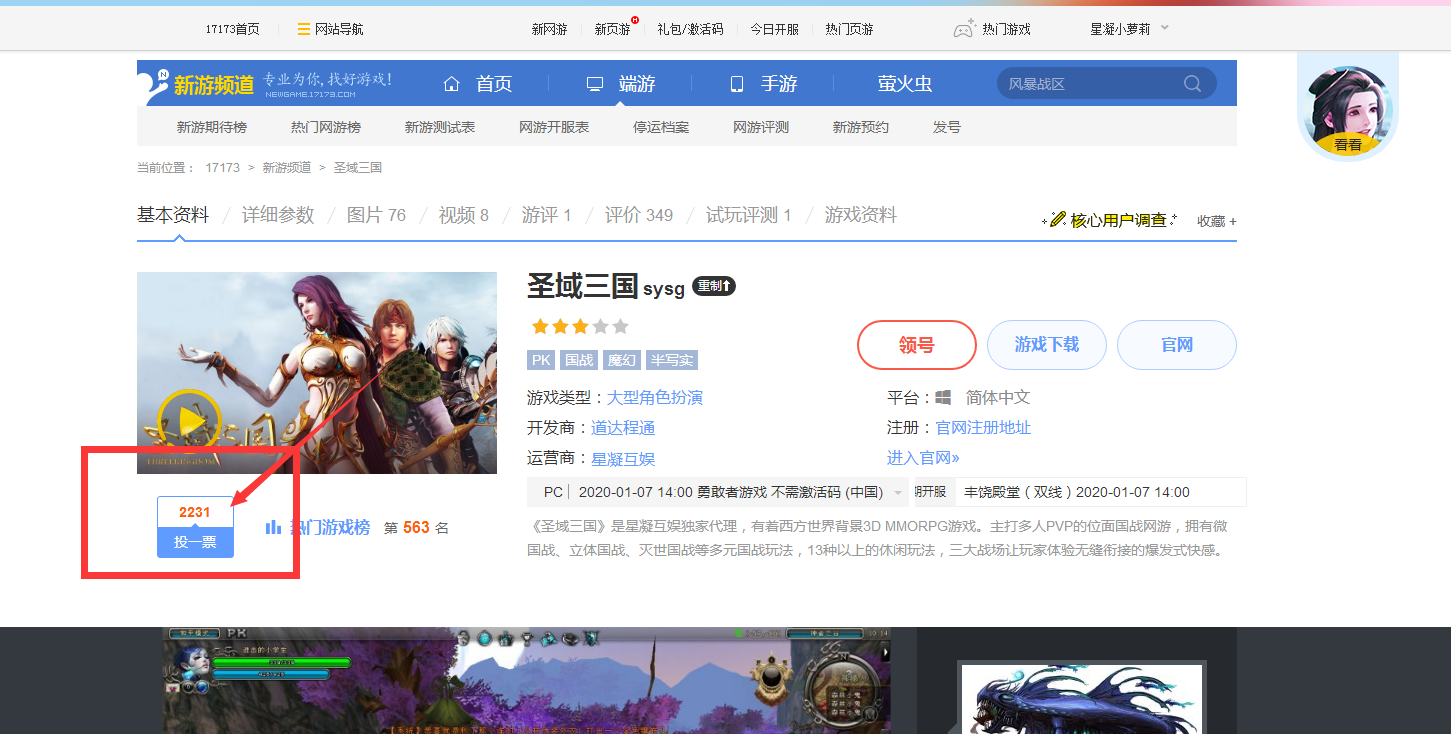This screenshot has width=1451, height=734.
Task: Select the 详细参数 tab
Action: [x=278, y=215]
